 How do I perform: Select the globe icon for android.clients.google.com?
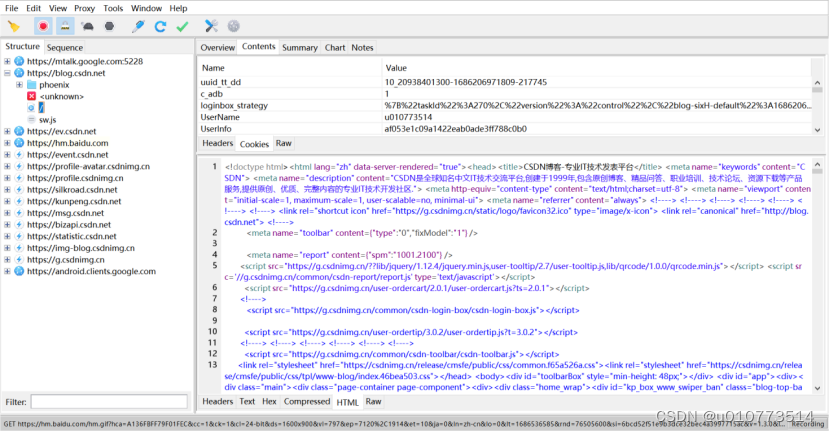pyautogui.click(x=19, y=271)
